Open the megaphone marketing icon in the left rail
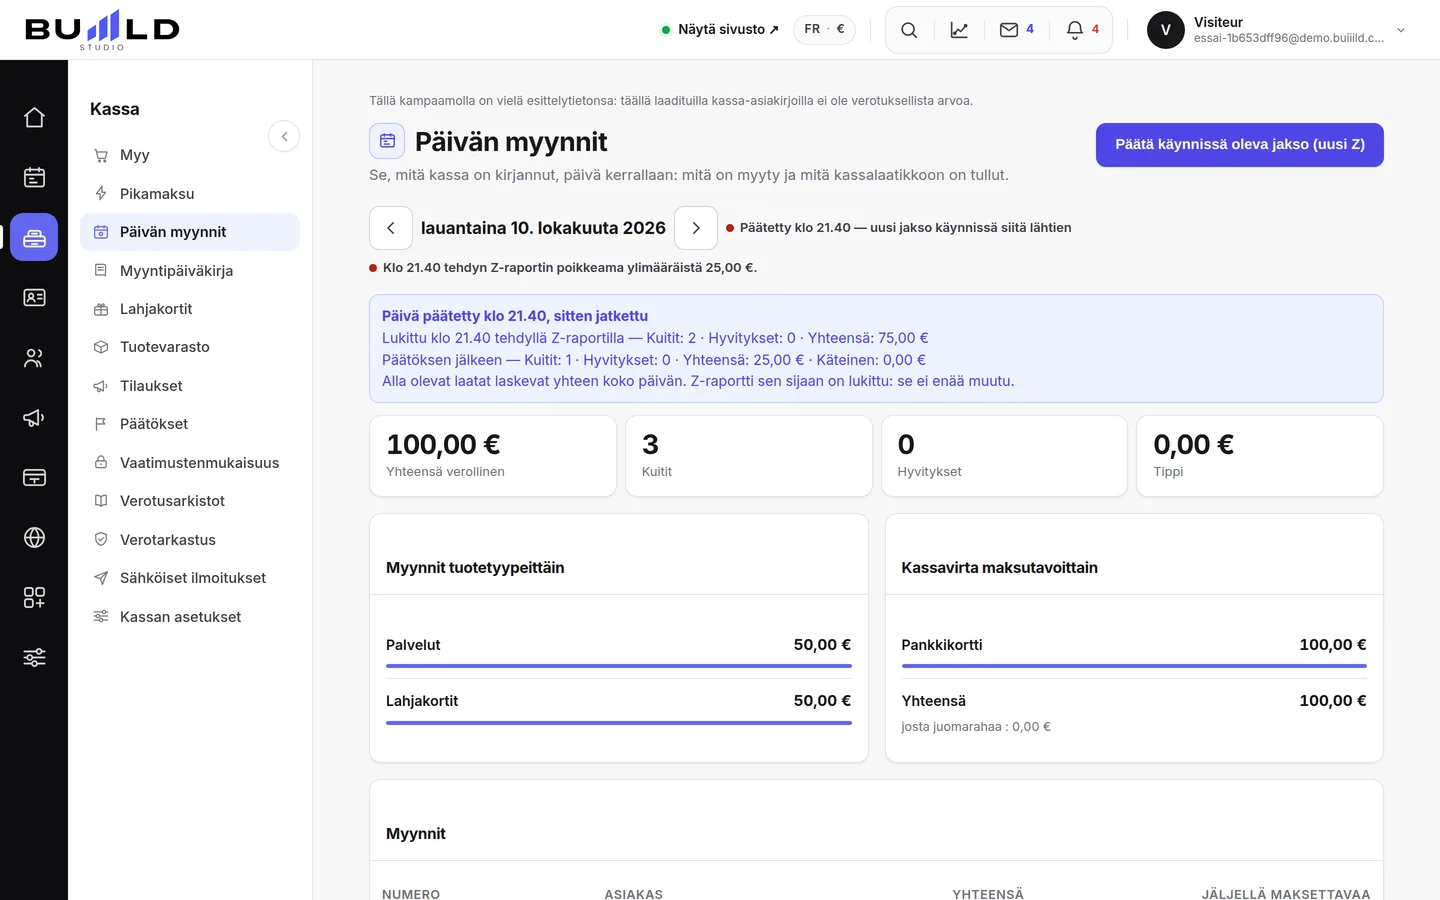Image resolution: width=1440 pixels, height=900 pixels. (34, 417)
